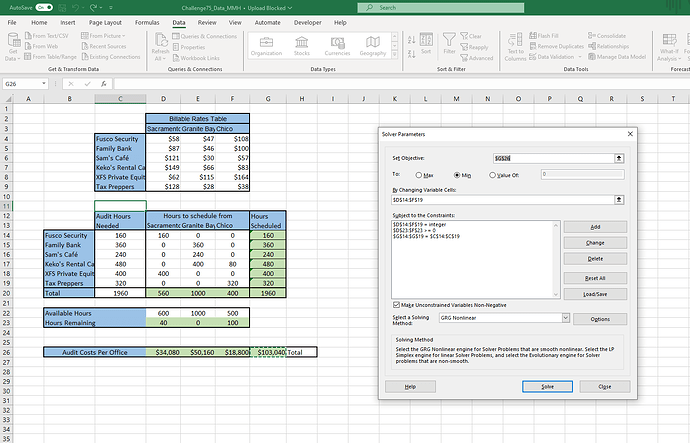Select the Value Of radio button
The width and height of the screenshot is (690, 443).
click(492, 175)
